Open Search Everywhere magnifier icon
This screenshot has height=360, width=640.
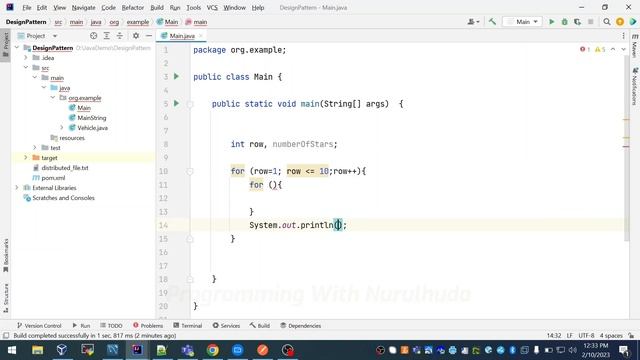coord(607,22)
